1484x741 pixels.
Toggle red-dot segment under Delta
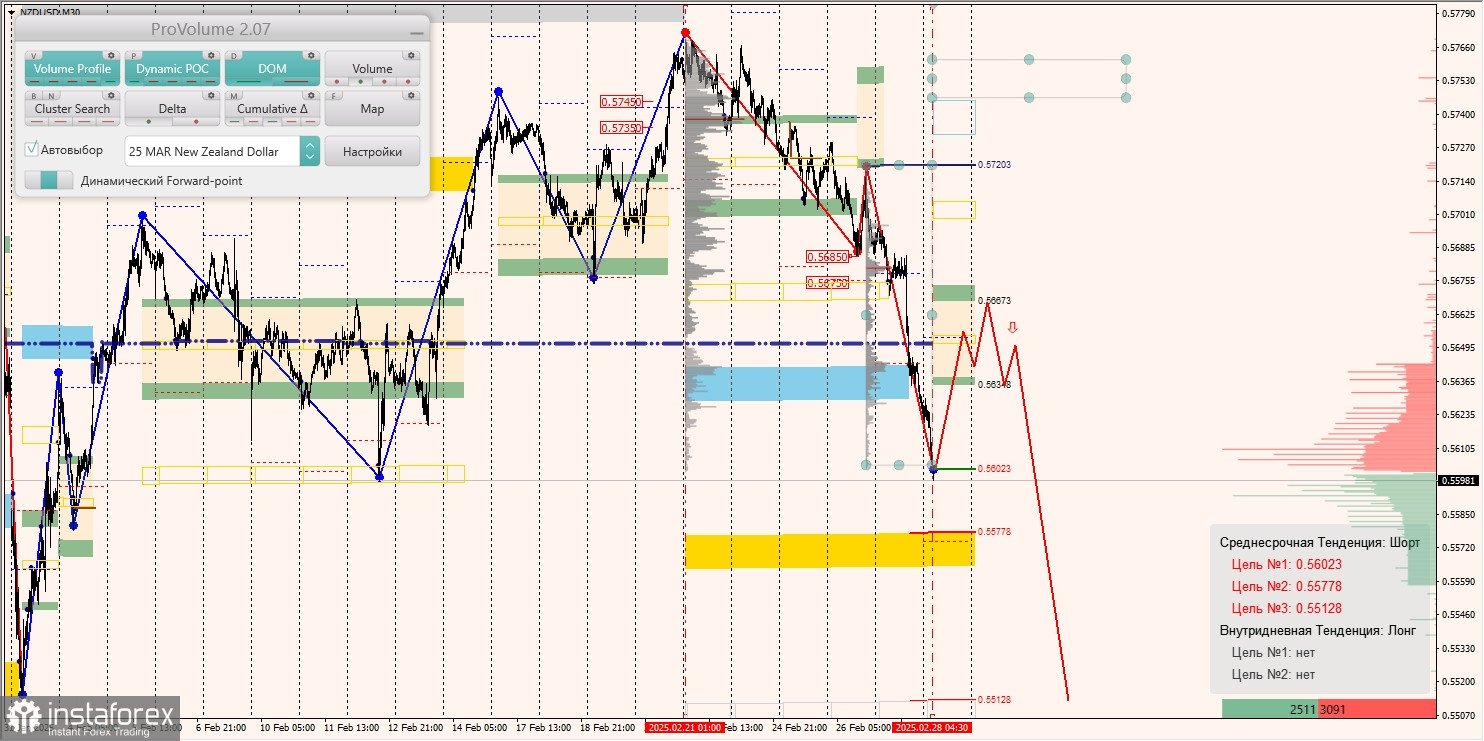click(x=196, y=122)
